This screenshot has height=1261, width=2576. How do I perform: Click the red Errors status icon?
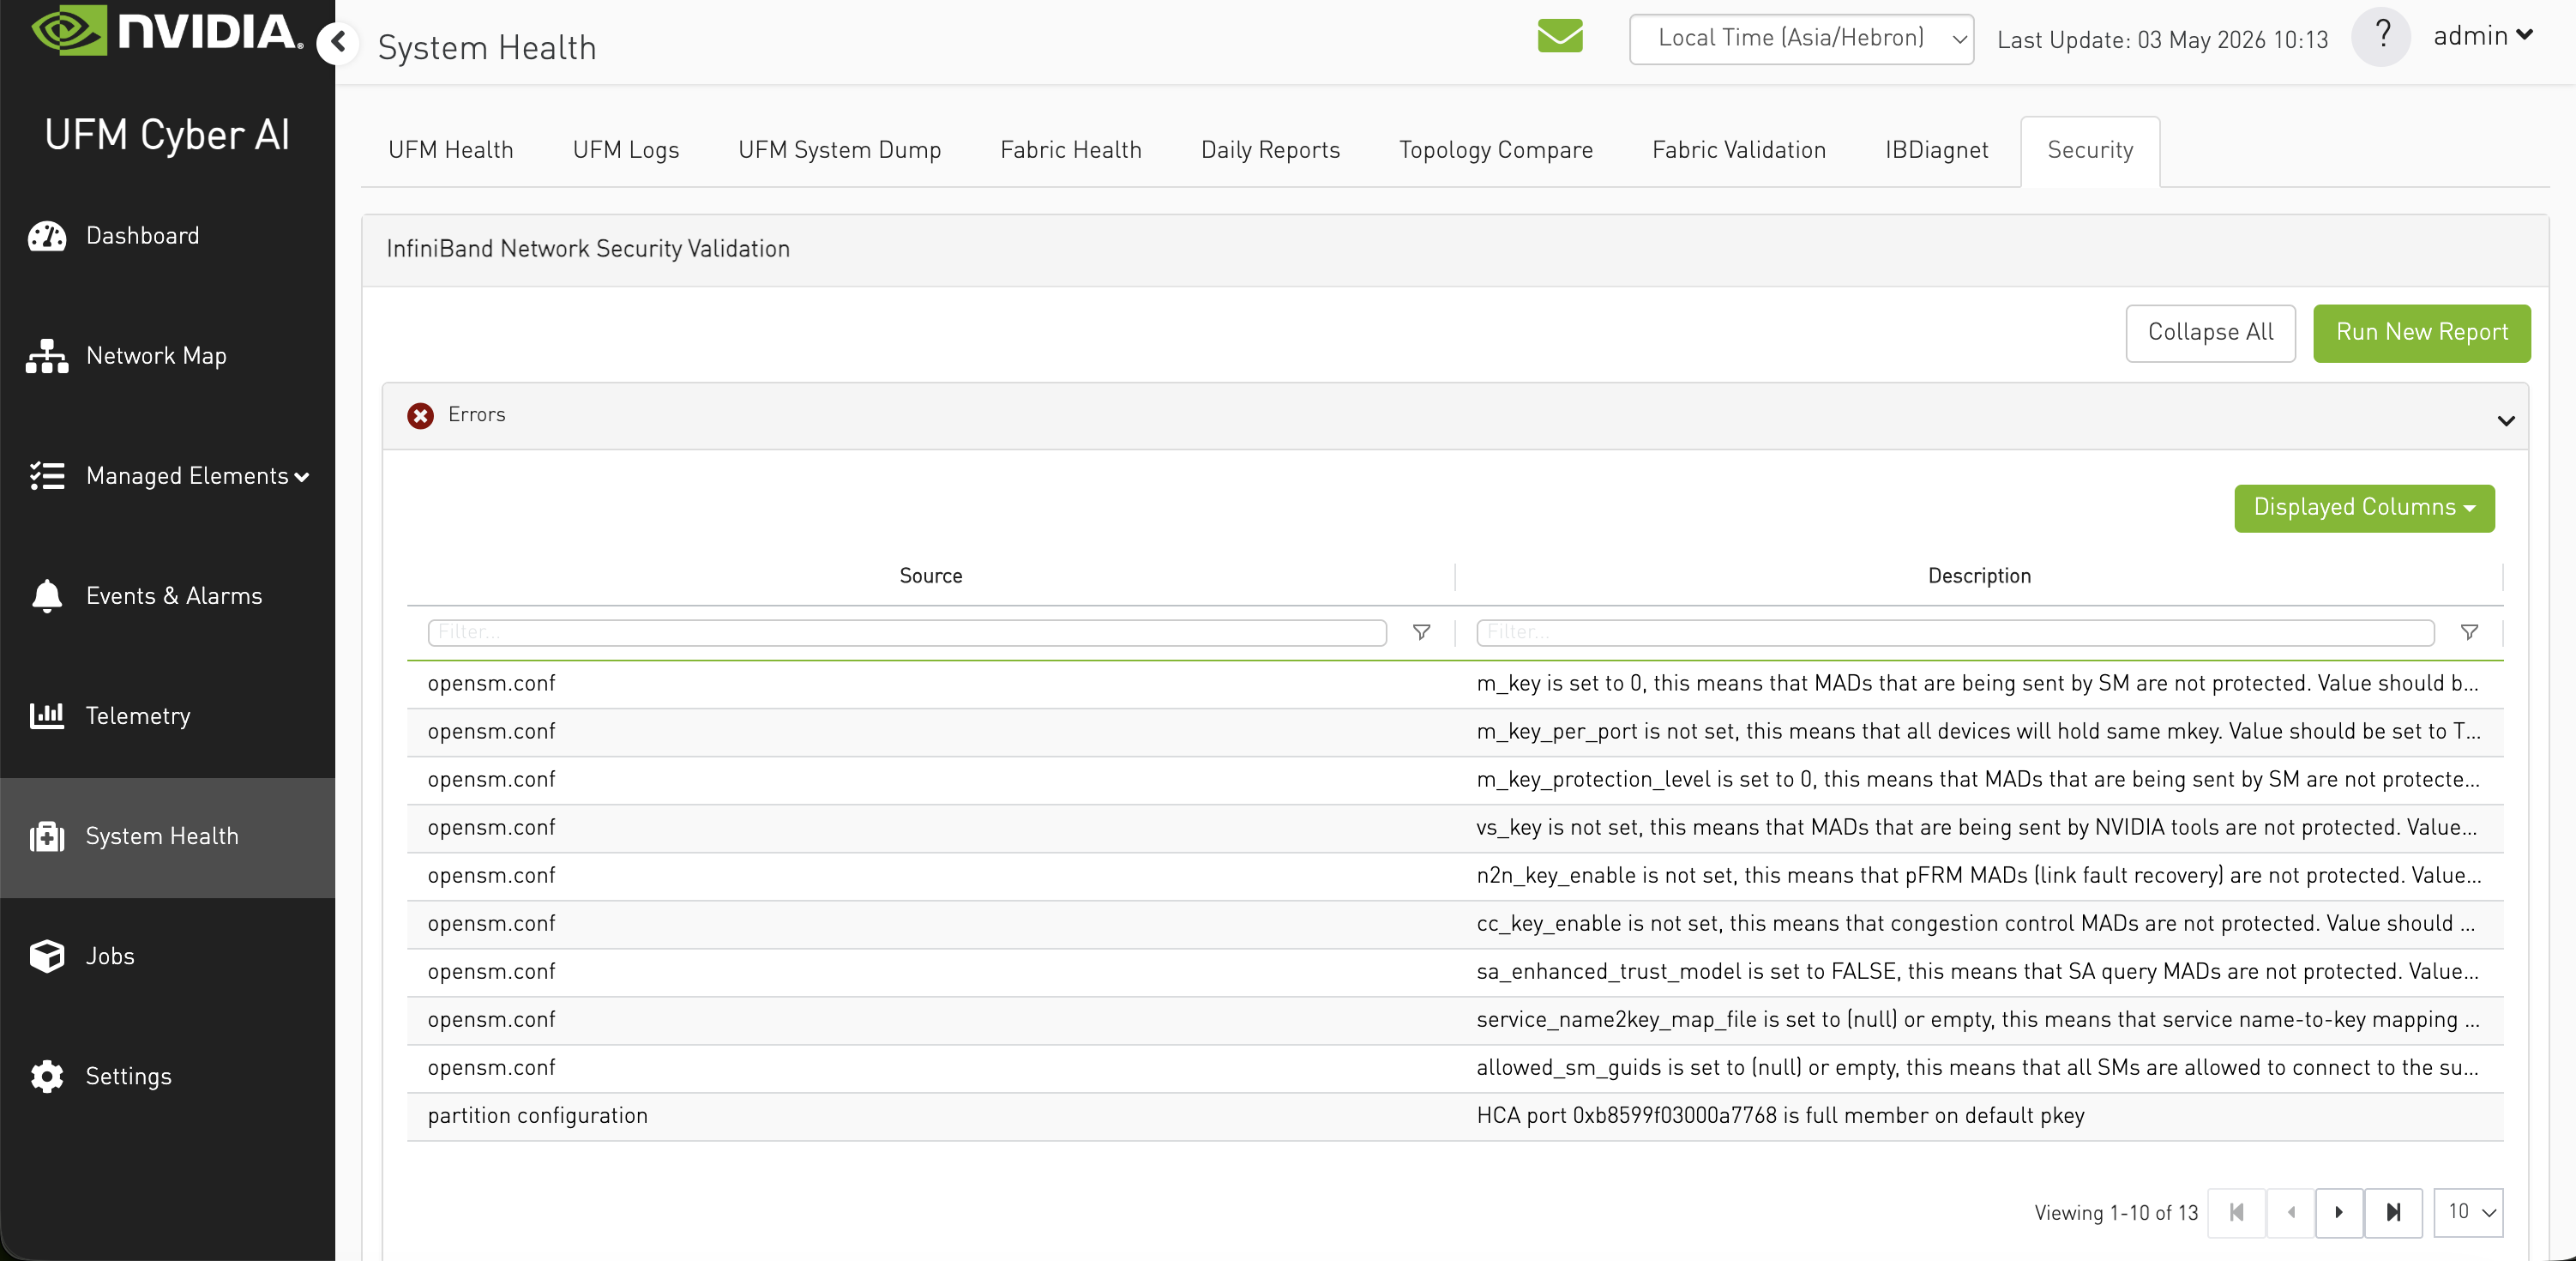(421, 416)
